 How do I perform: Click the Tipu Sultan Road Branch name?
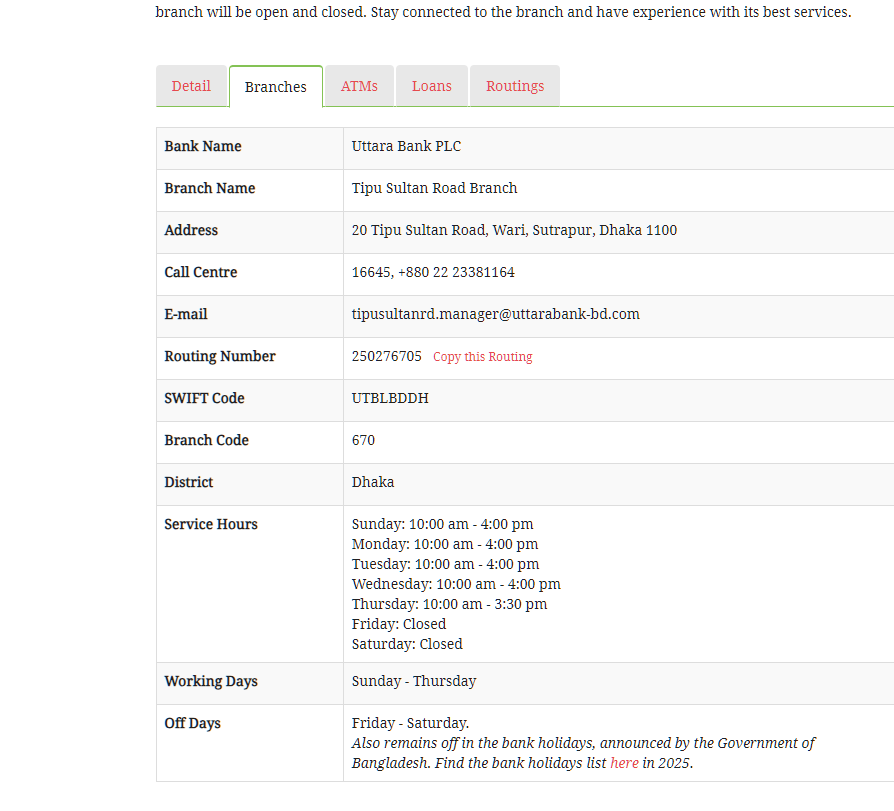point(434,188)
